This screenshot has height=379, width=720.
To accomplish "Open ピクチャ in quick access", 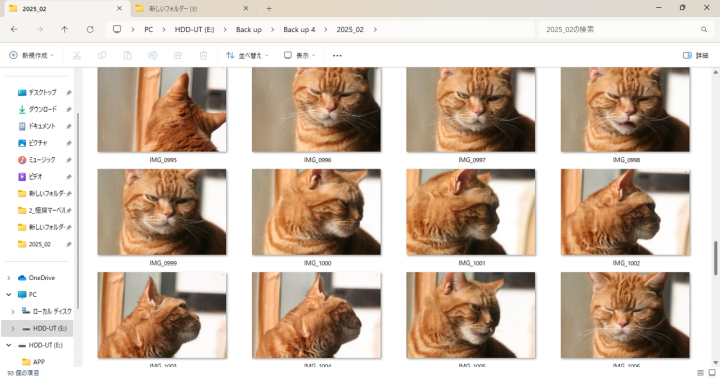I will tap(38, 143).
